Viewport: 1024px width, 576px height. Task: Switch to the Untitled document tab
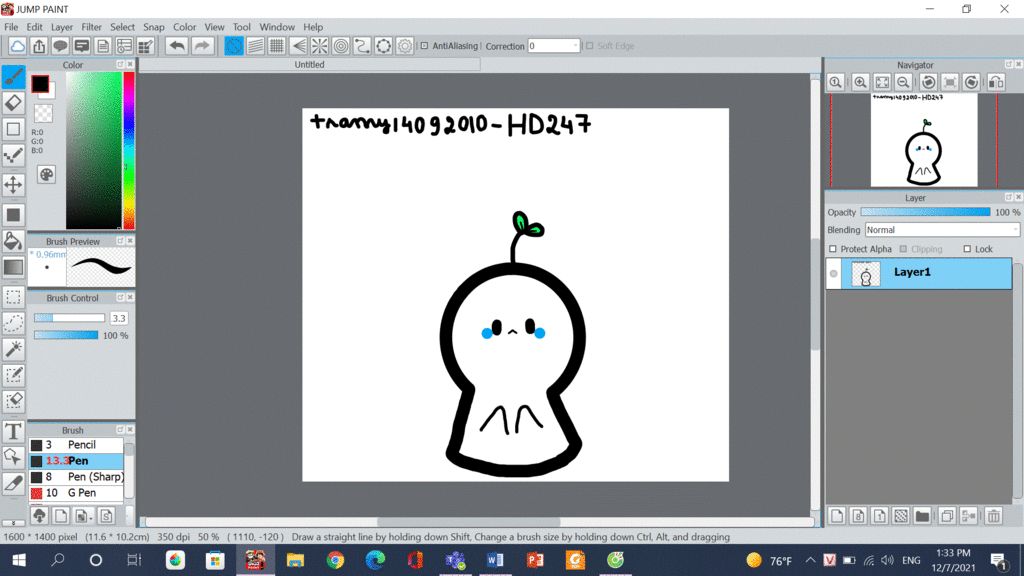(x=310, y=65)
